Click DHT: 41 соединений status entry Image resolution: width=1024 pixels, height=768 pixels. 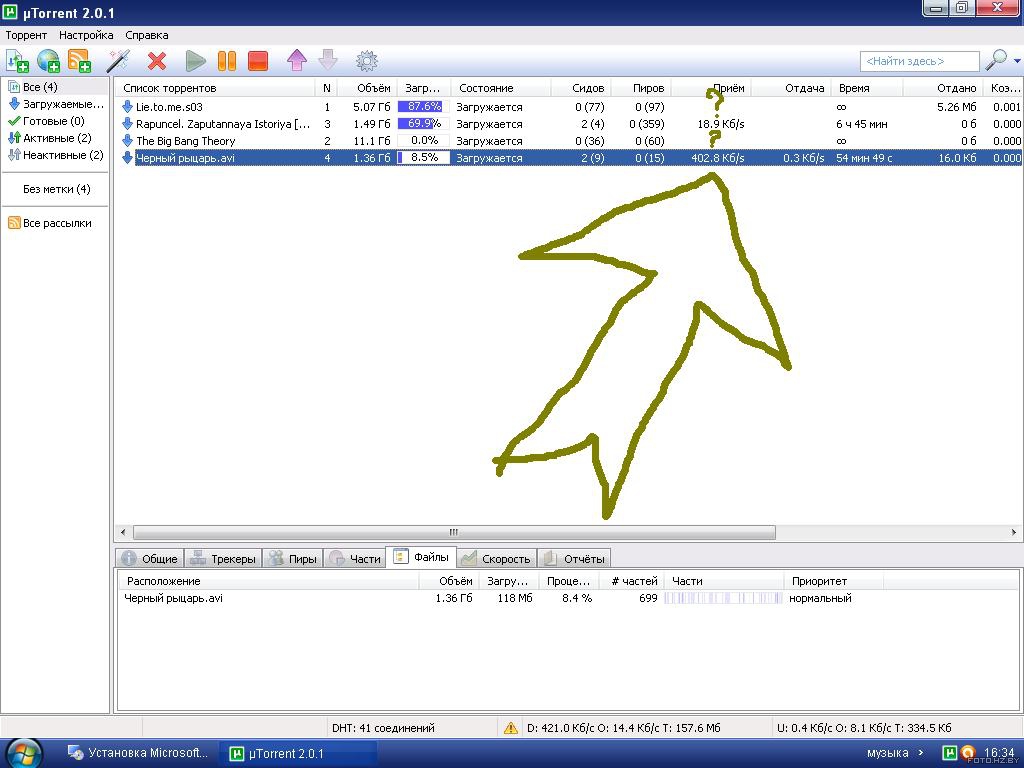pyautogui.click(x=383, y=728)
